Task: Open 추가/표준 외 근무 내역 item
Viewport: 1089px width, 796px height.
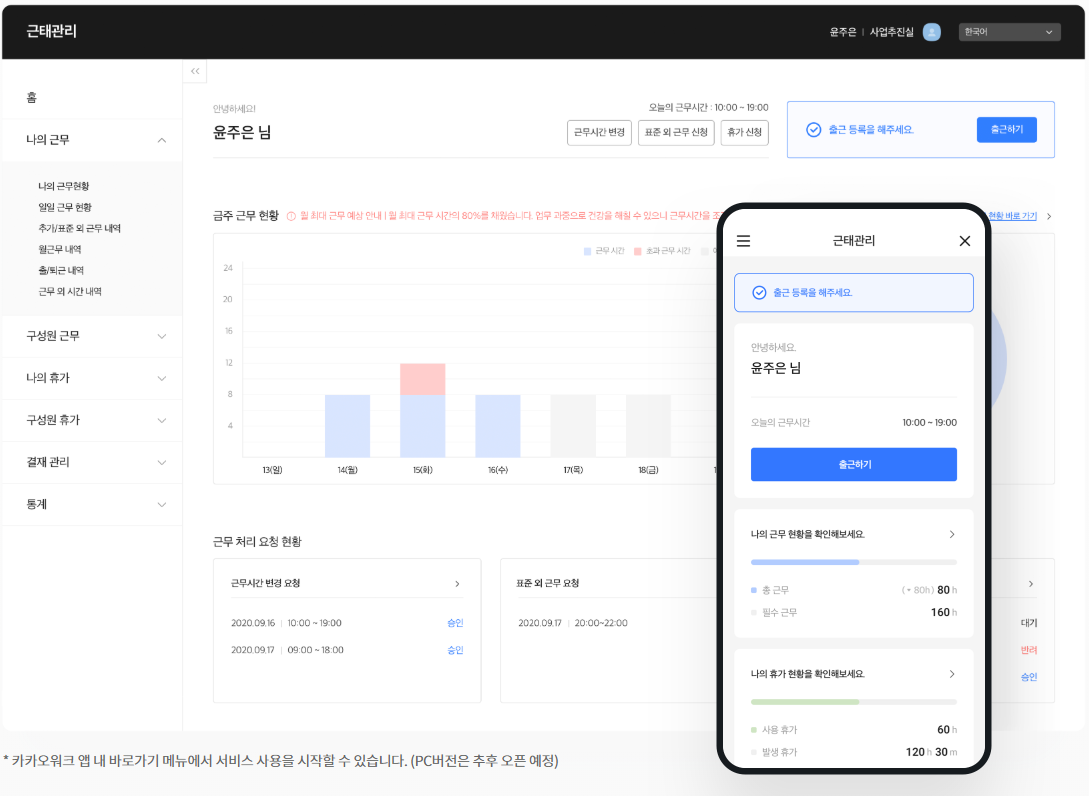Action: pos(80,228)
